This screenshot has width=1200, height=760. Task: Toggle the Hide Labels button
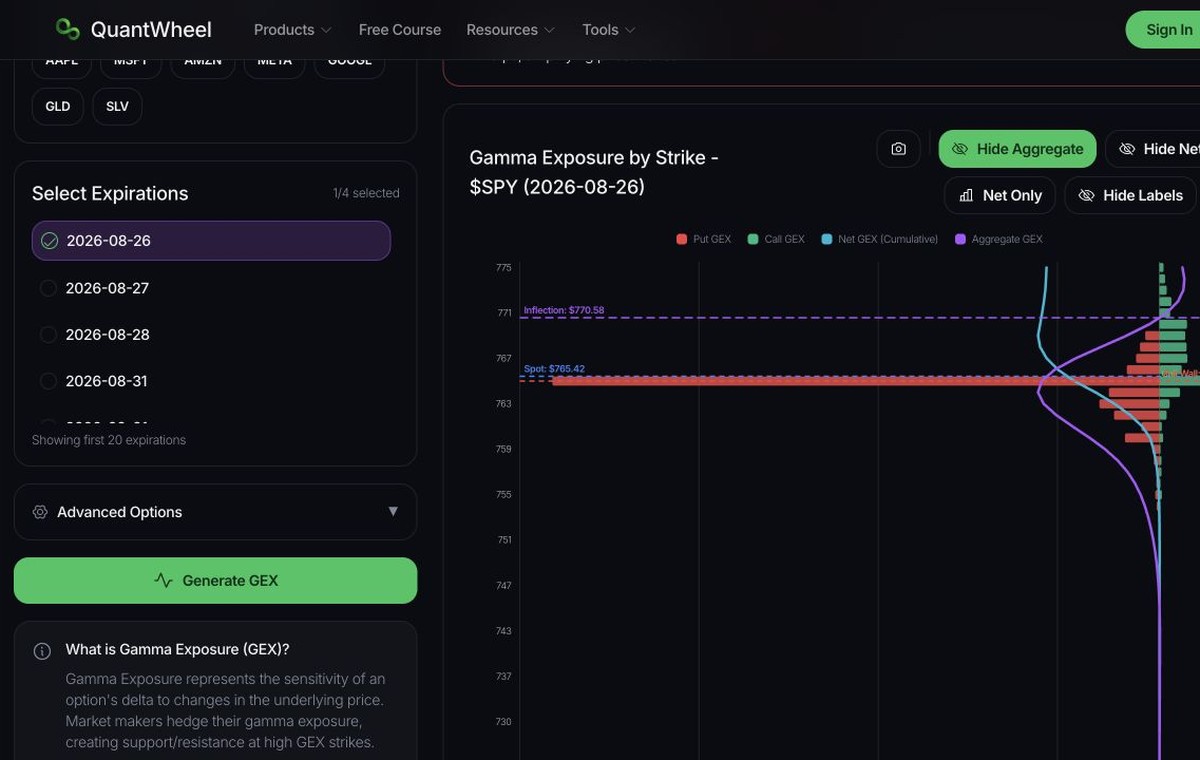(x=1130, y=195)
